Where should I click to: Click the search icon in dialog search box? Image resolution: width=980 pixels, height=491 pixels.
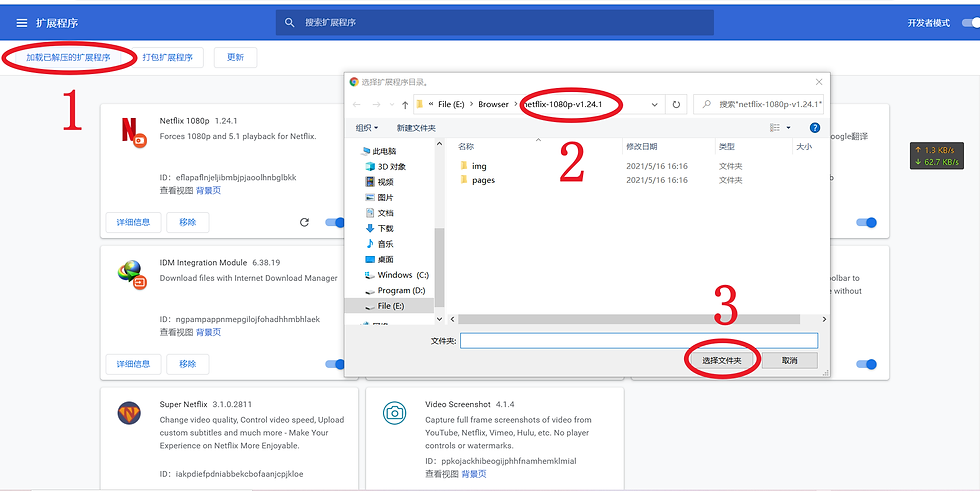click(x=706, y=104)
